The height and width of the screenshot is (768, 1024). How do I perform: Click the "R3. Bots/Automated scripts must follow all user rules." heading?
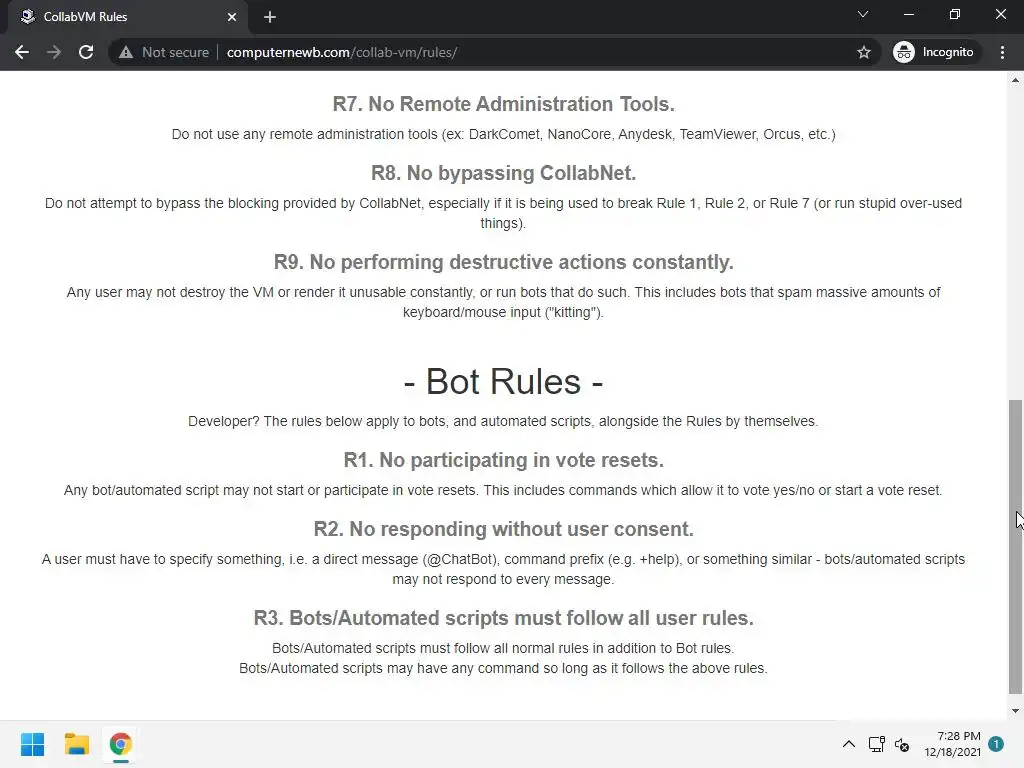[x=504, y=618]
